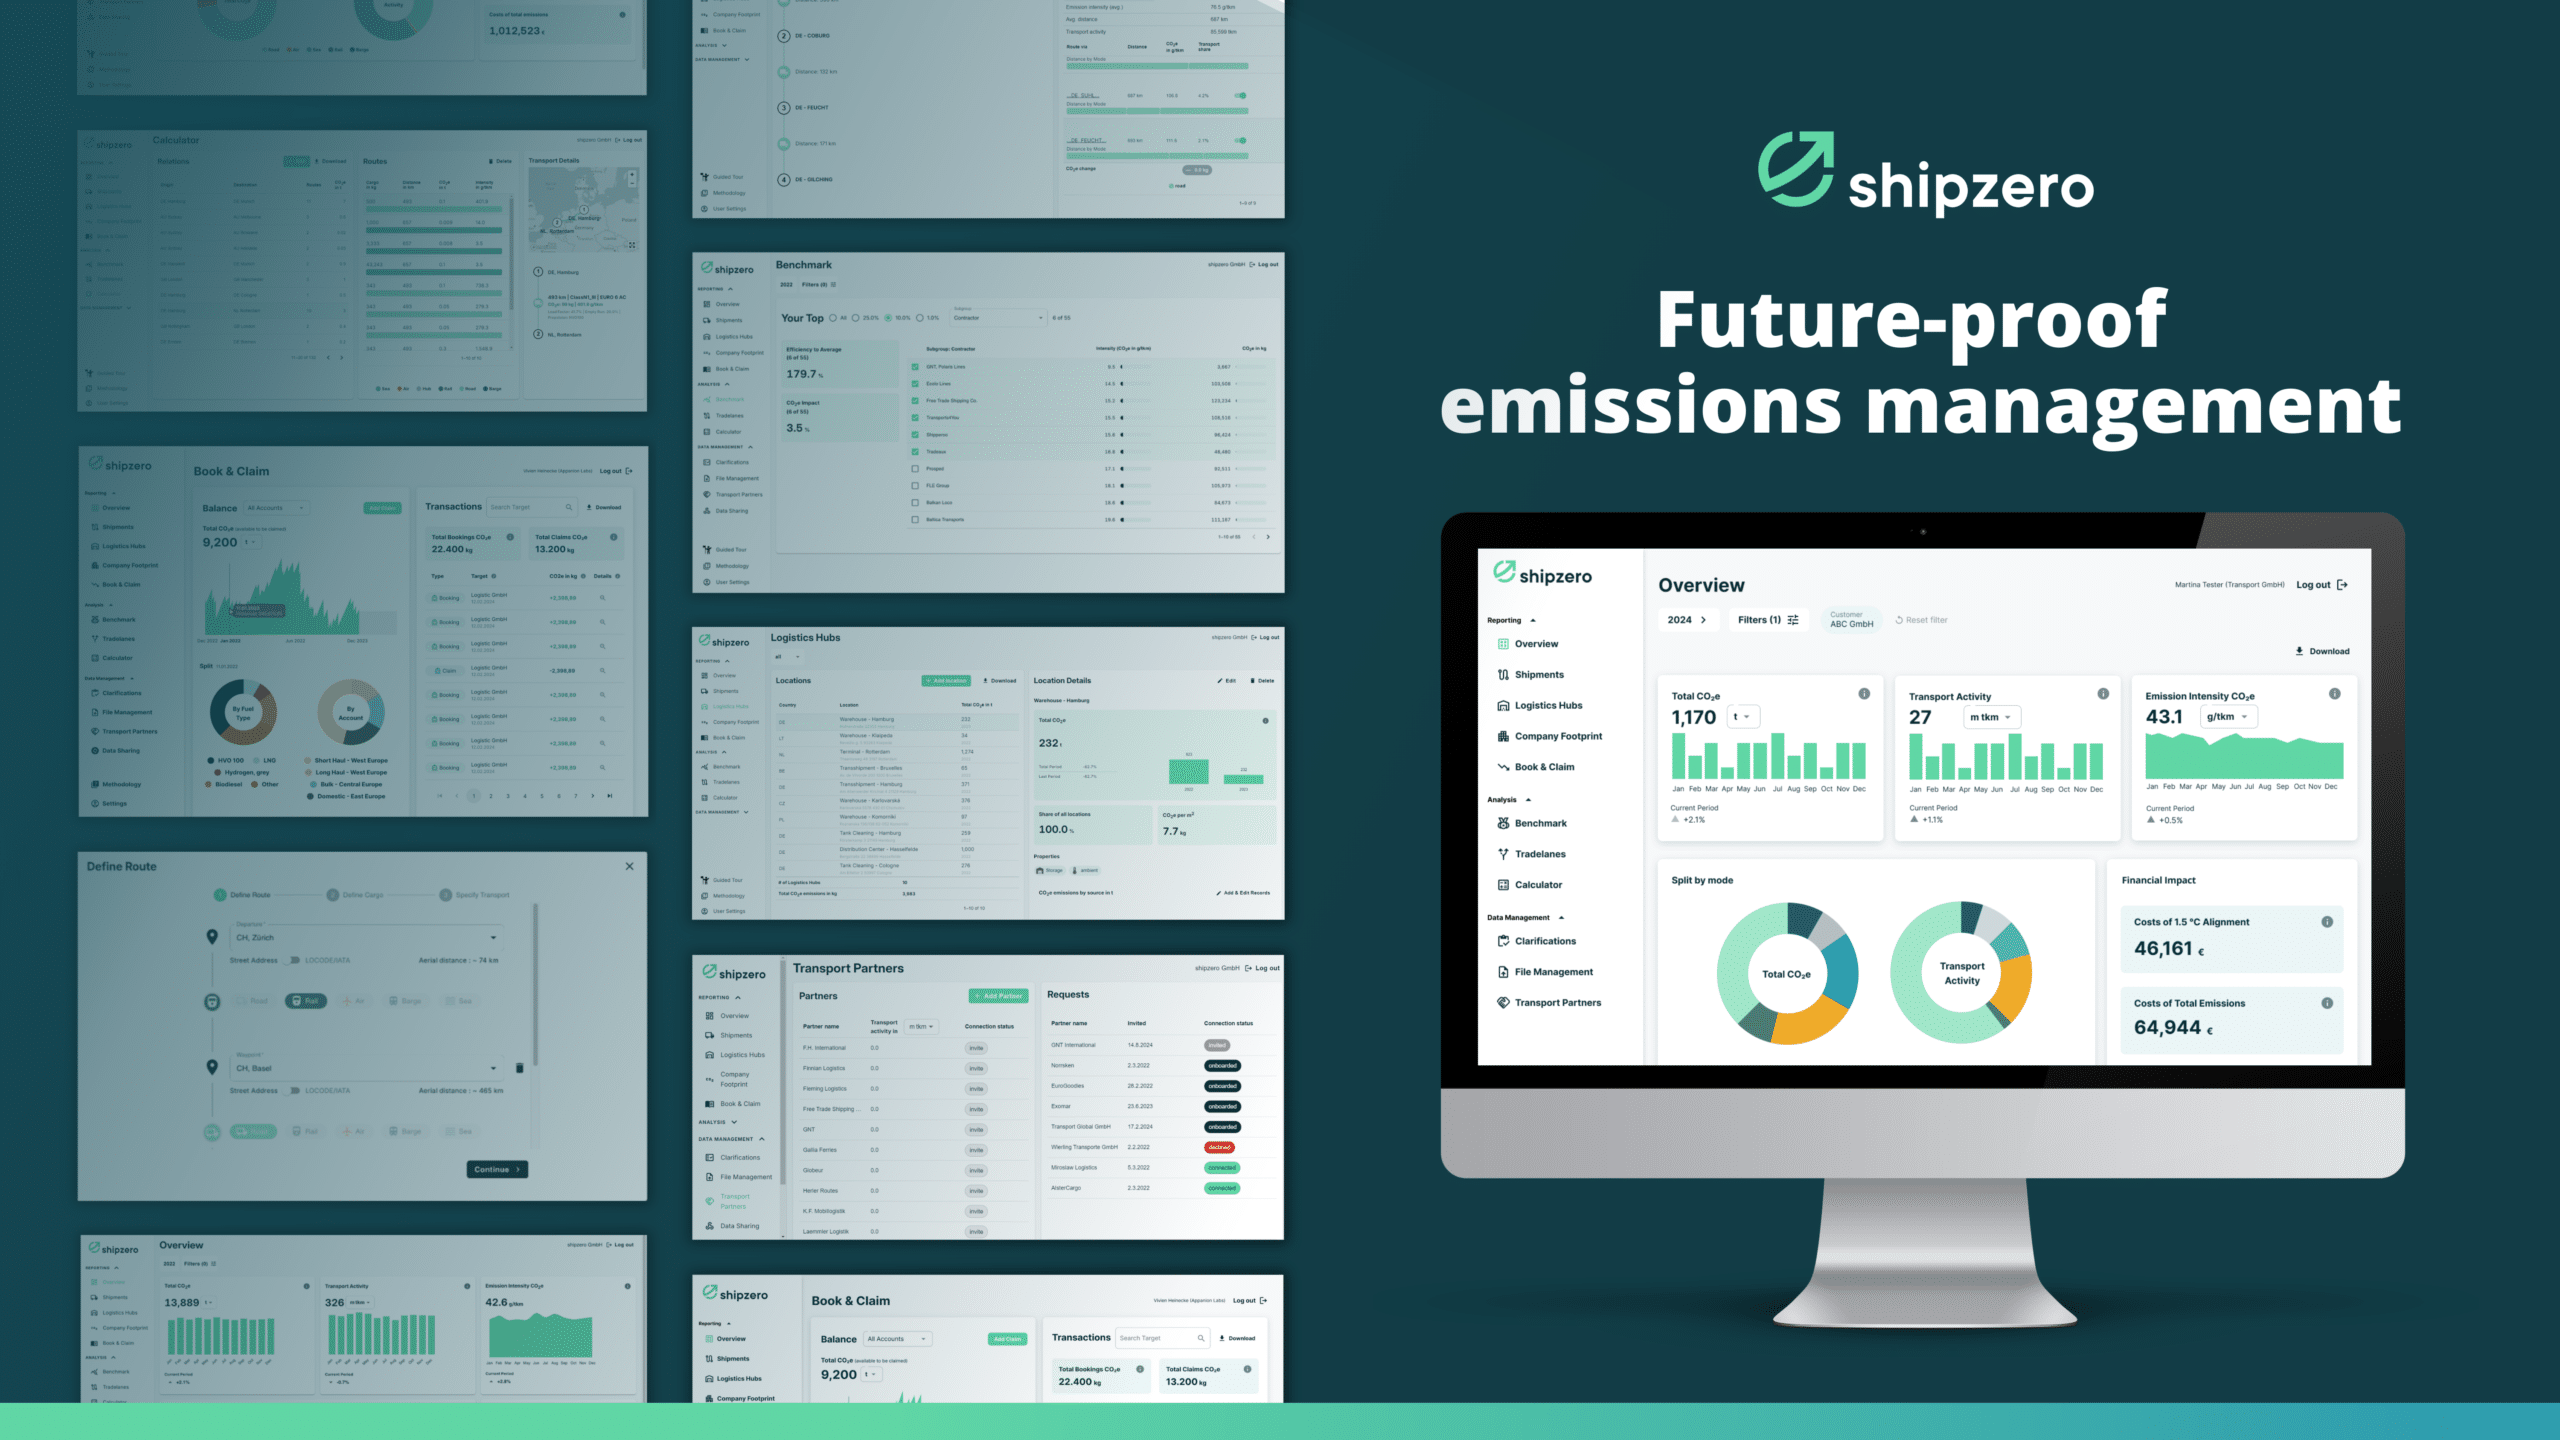Open Shipments icon in monitor dashboard sidebar
Image resolution: width=2560 pixels, height=1440 pixels.
click(1502, 675)
